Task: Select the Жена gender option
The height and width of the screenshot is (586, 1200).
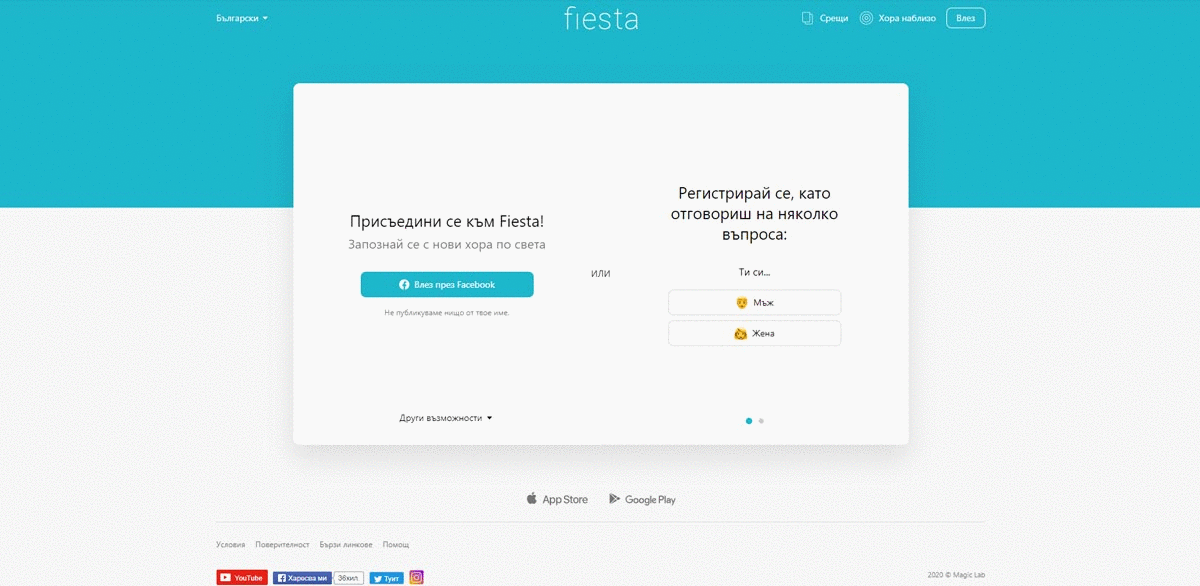Action: [x=754, y=332]
